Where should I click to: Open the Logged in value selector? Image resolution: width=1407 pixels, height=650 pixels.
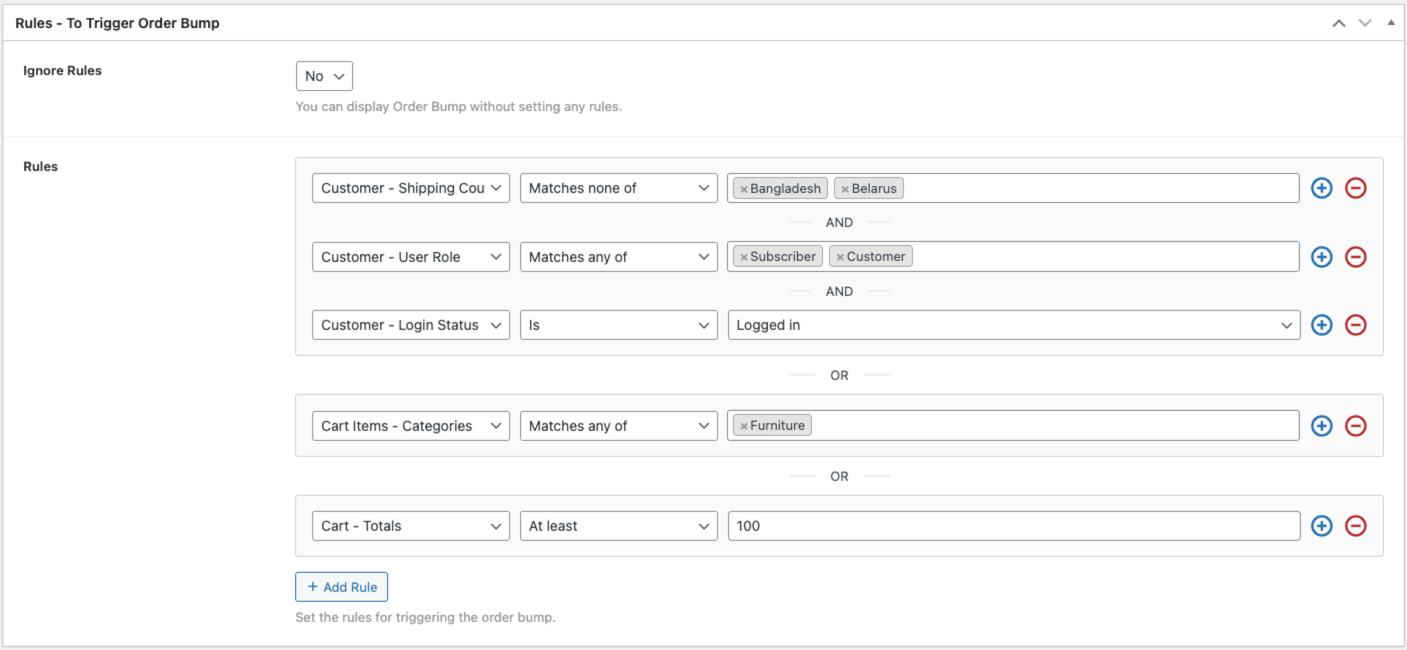pyautogui.click(x=1013, y=324)
